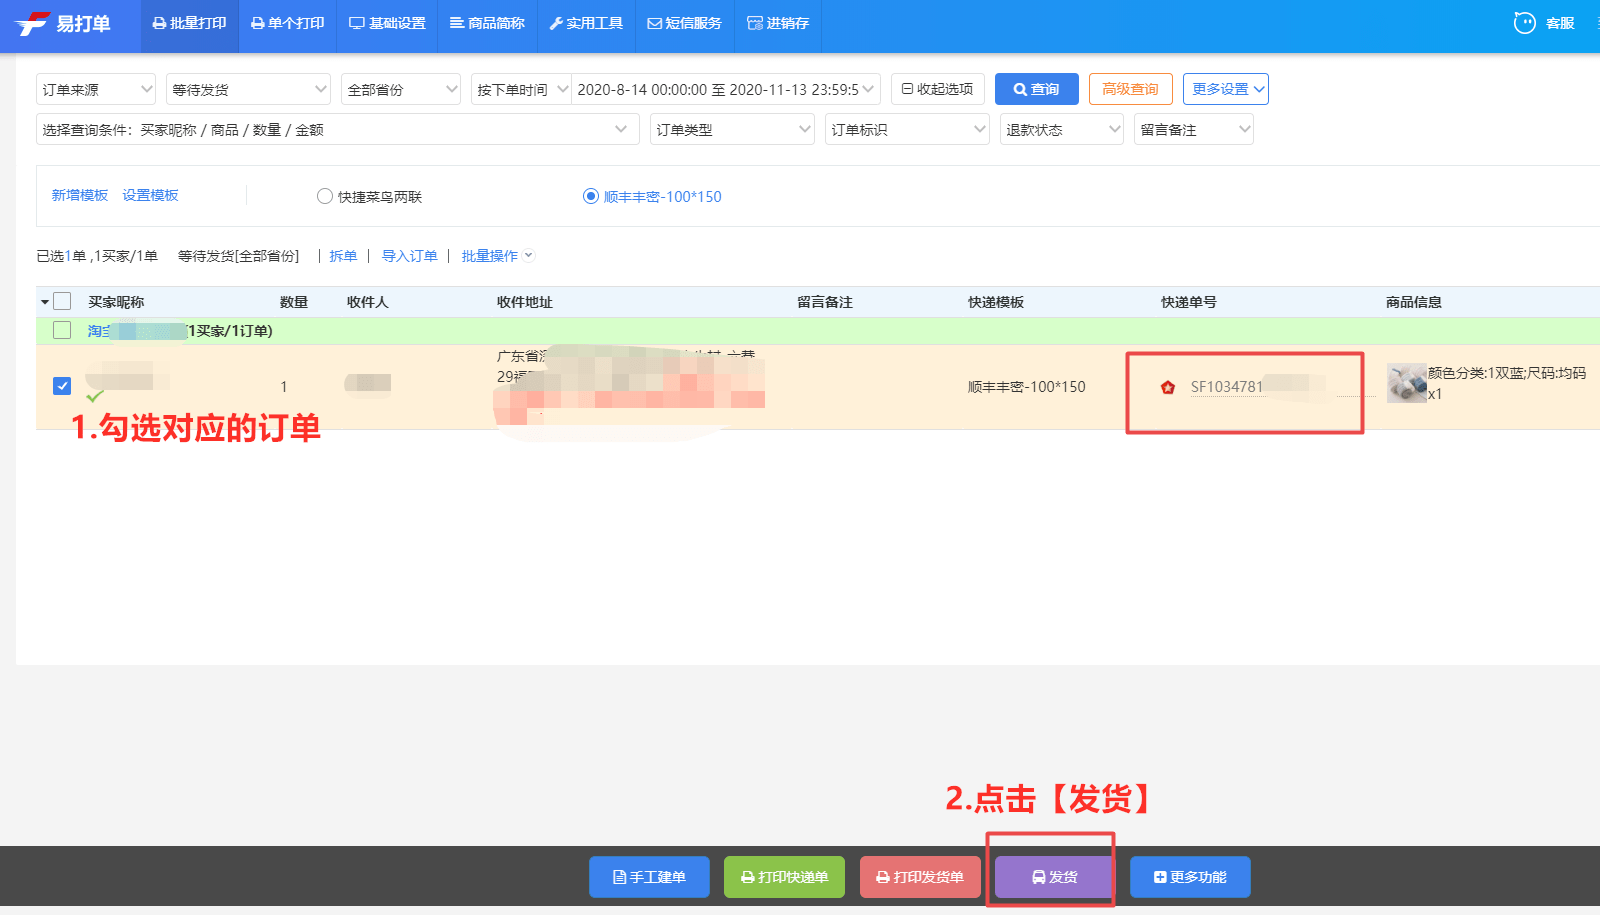Open customer service 客服 icon
The height and width of the screenshot is (915, 1600).
pyautogui.click(x=1524, y=23)
